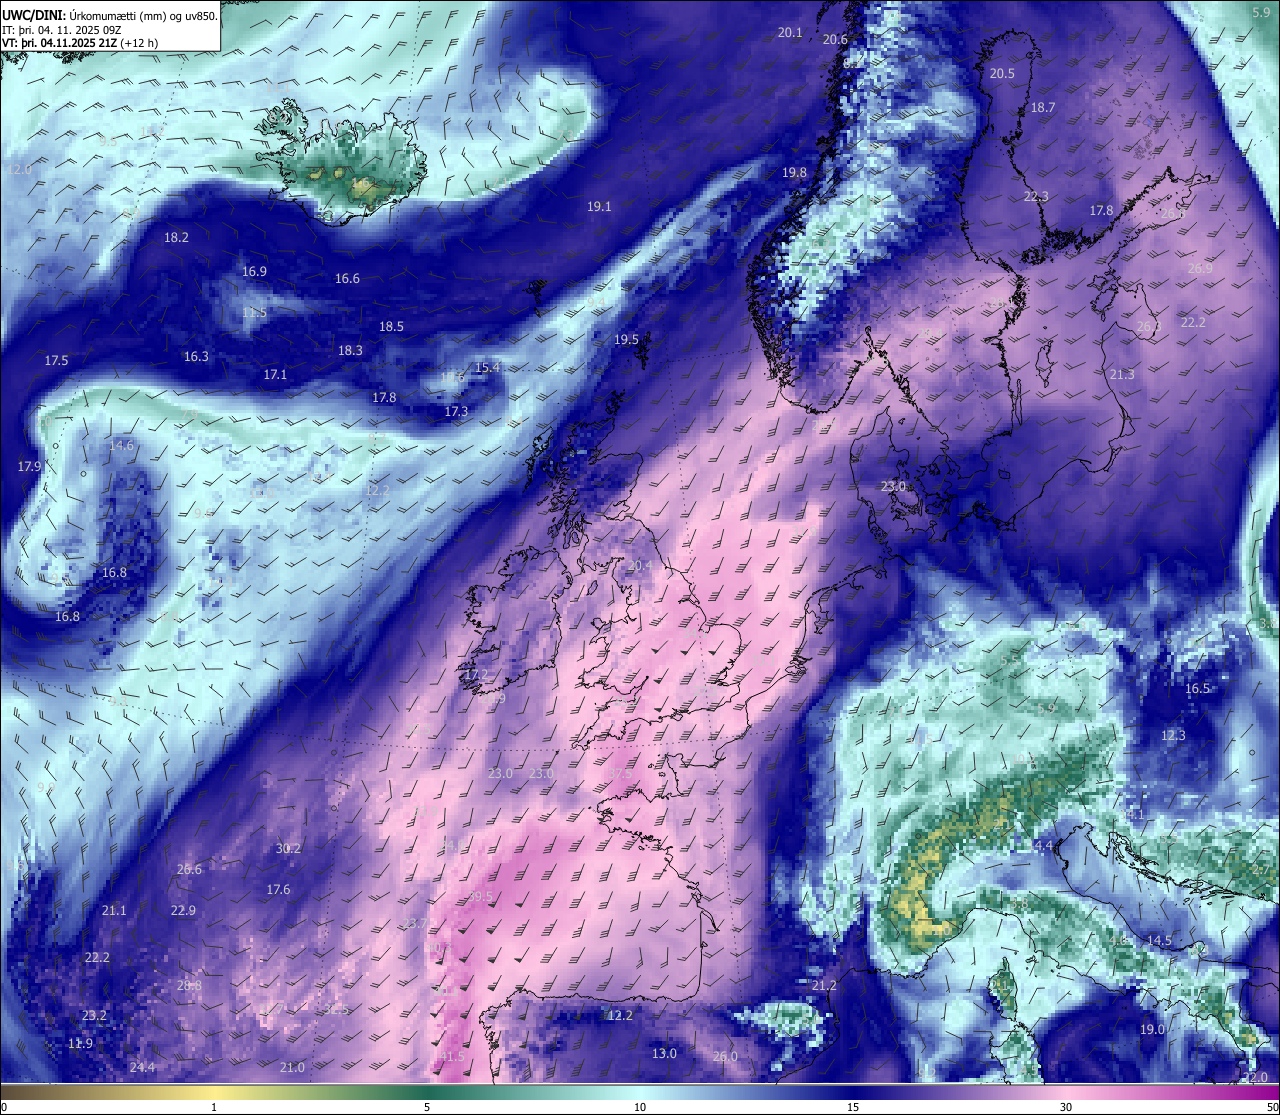
Task: Click the 30.2 value label
Action: tap(288, 849)
